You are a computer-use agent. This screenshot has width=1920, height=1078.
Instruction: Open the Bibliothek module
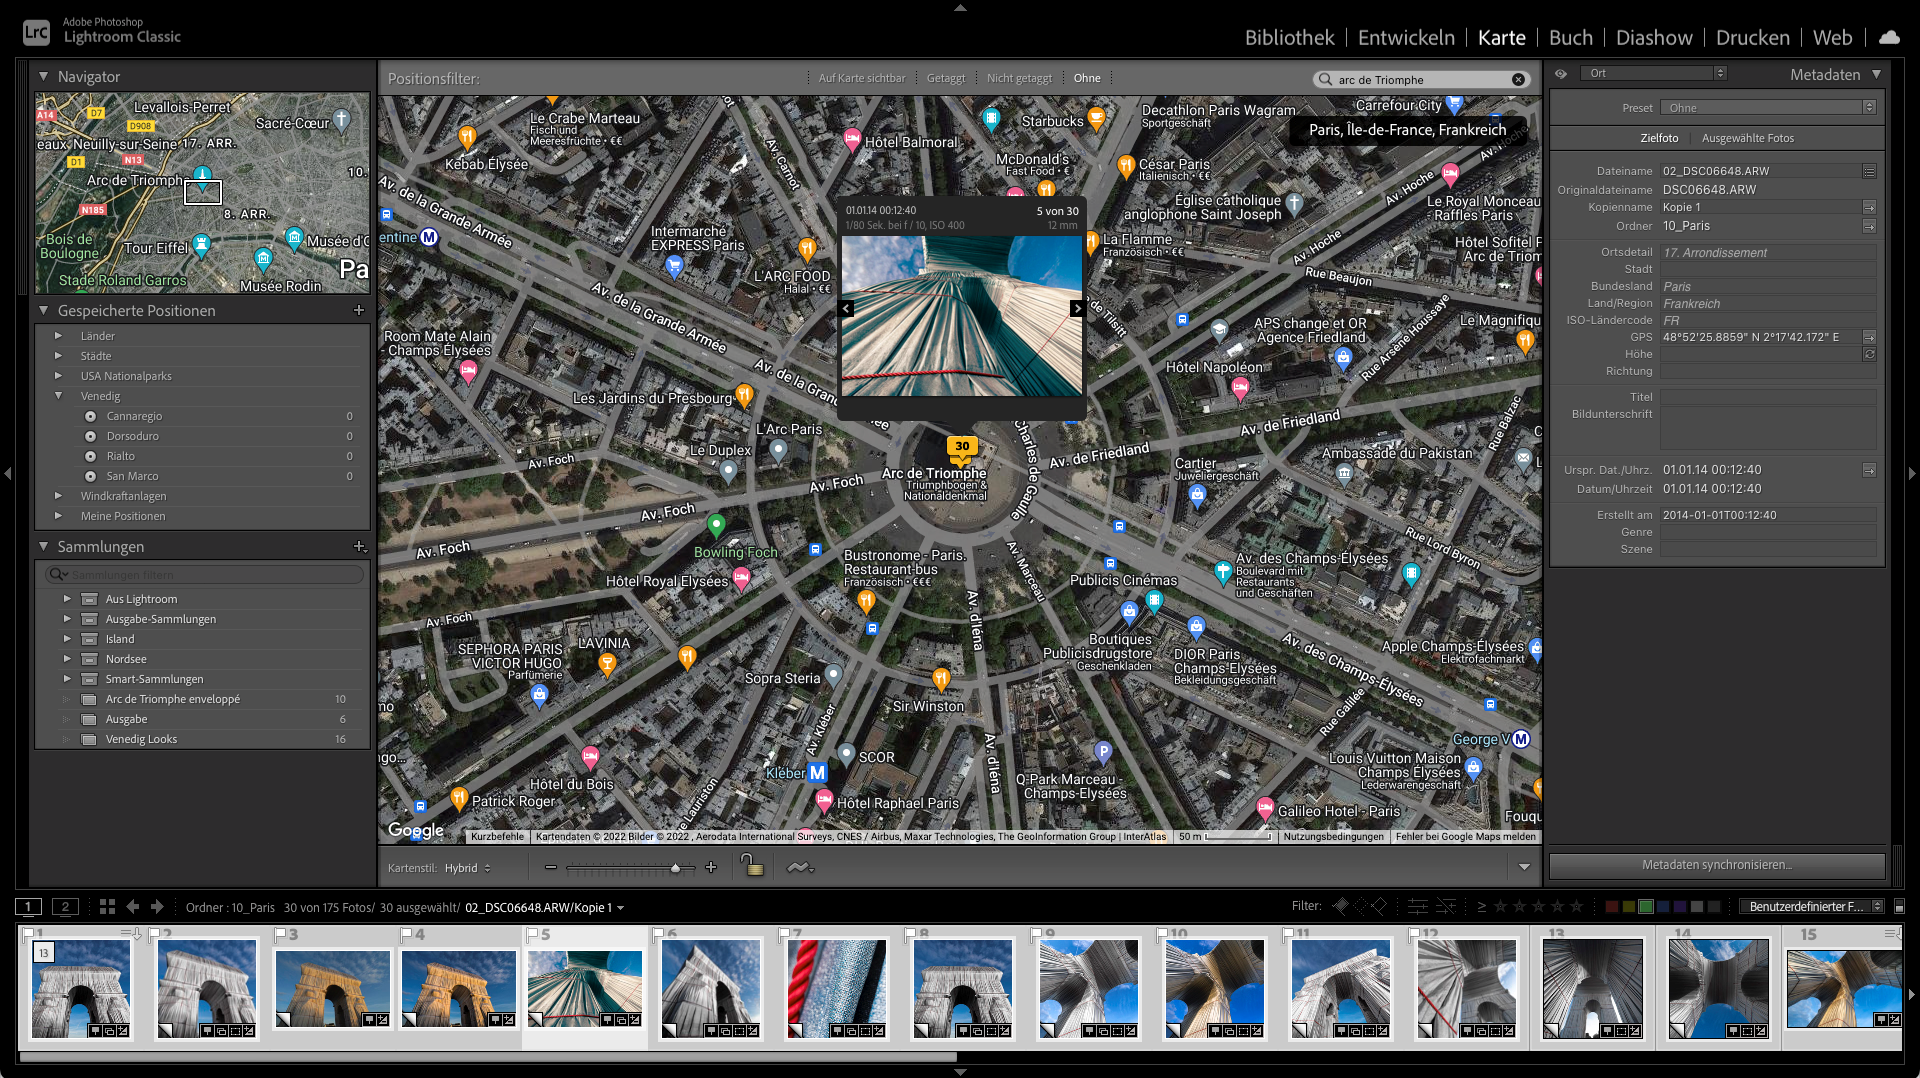(1289, 38)
